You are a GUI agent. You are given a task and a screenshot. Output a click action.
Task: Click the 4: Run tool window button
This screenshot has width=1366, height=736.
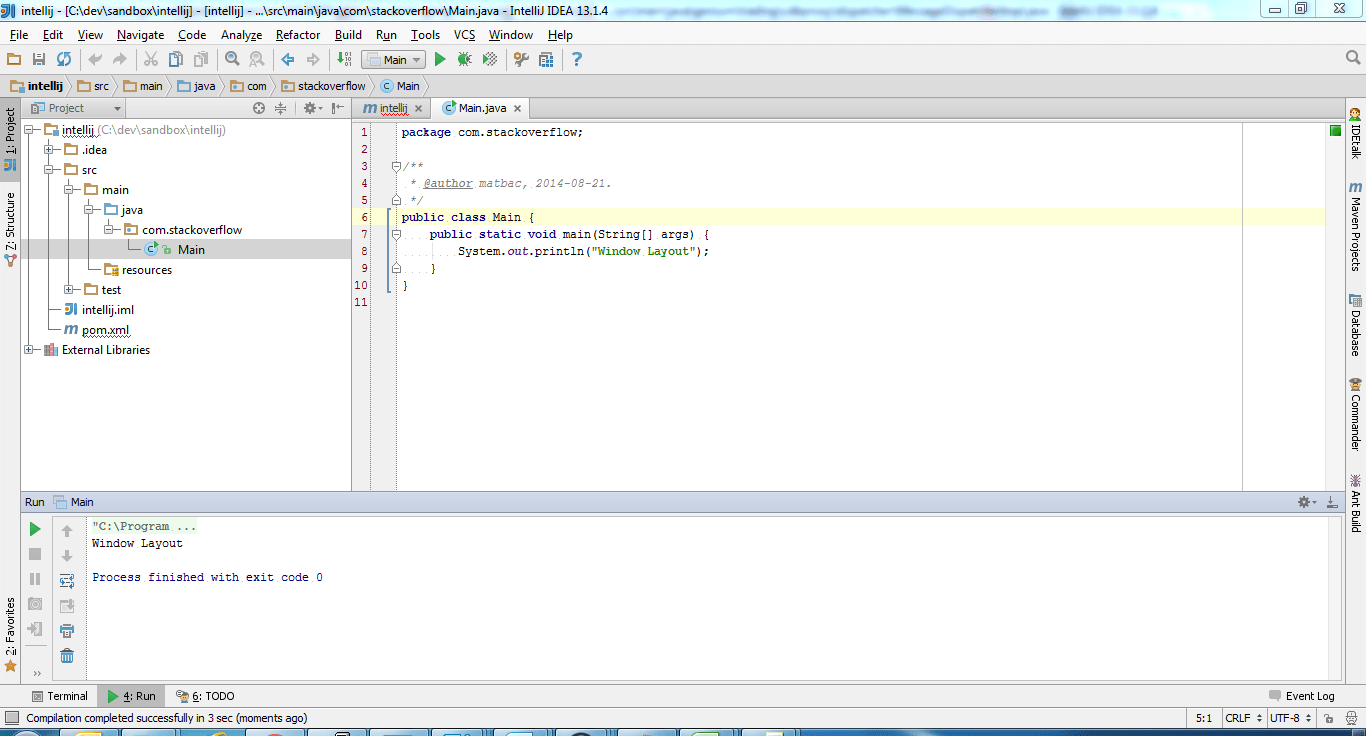click(132, 696)
